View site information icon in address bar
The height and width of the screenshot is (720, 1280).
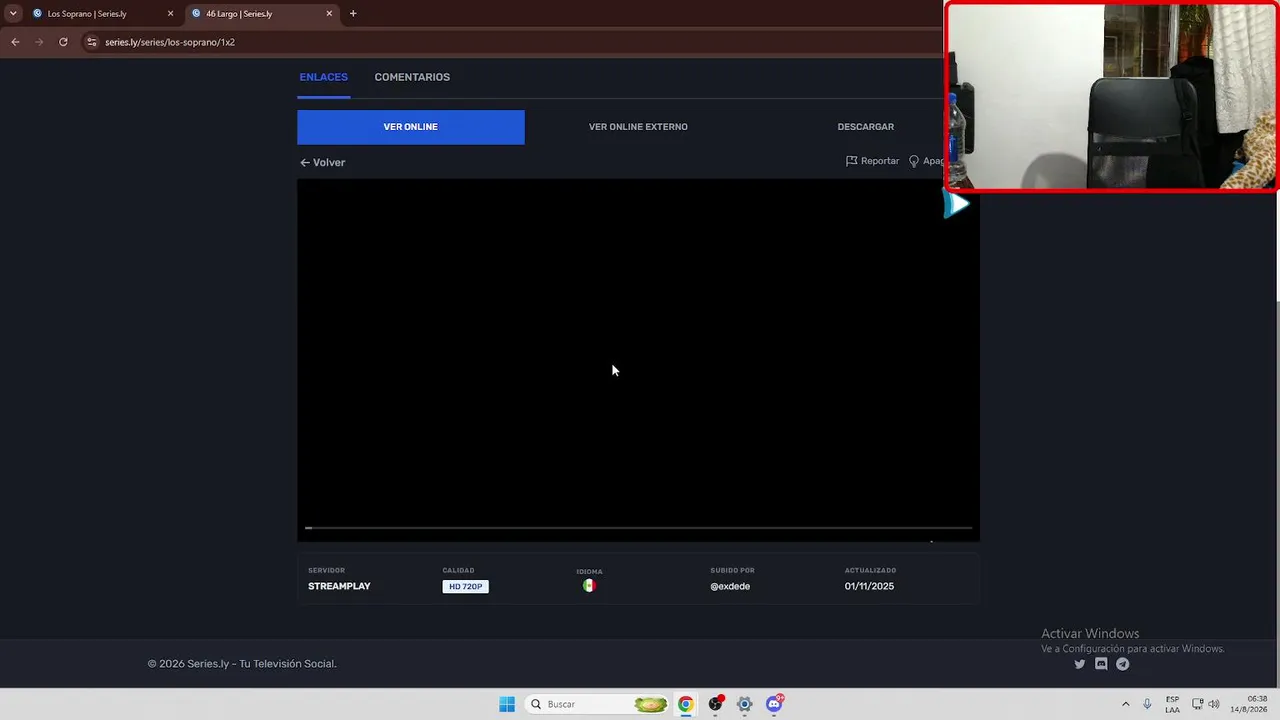pyautogui.click(x=92, y=42)
